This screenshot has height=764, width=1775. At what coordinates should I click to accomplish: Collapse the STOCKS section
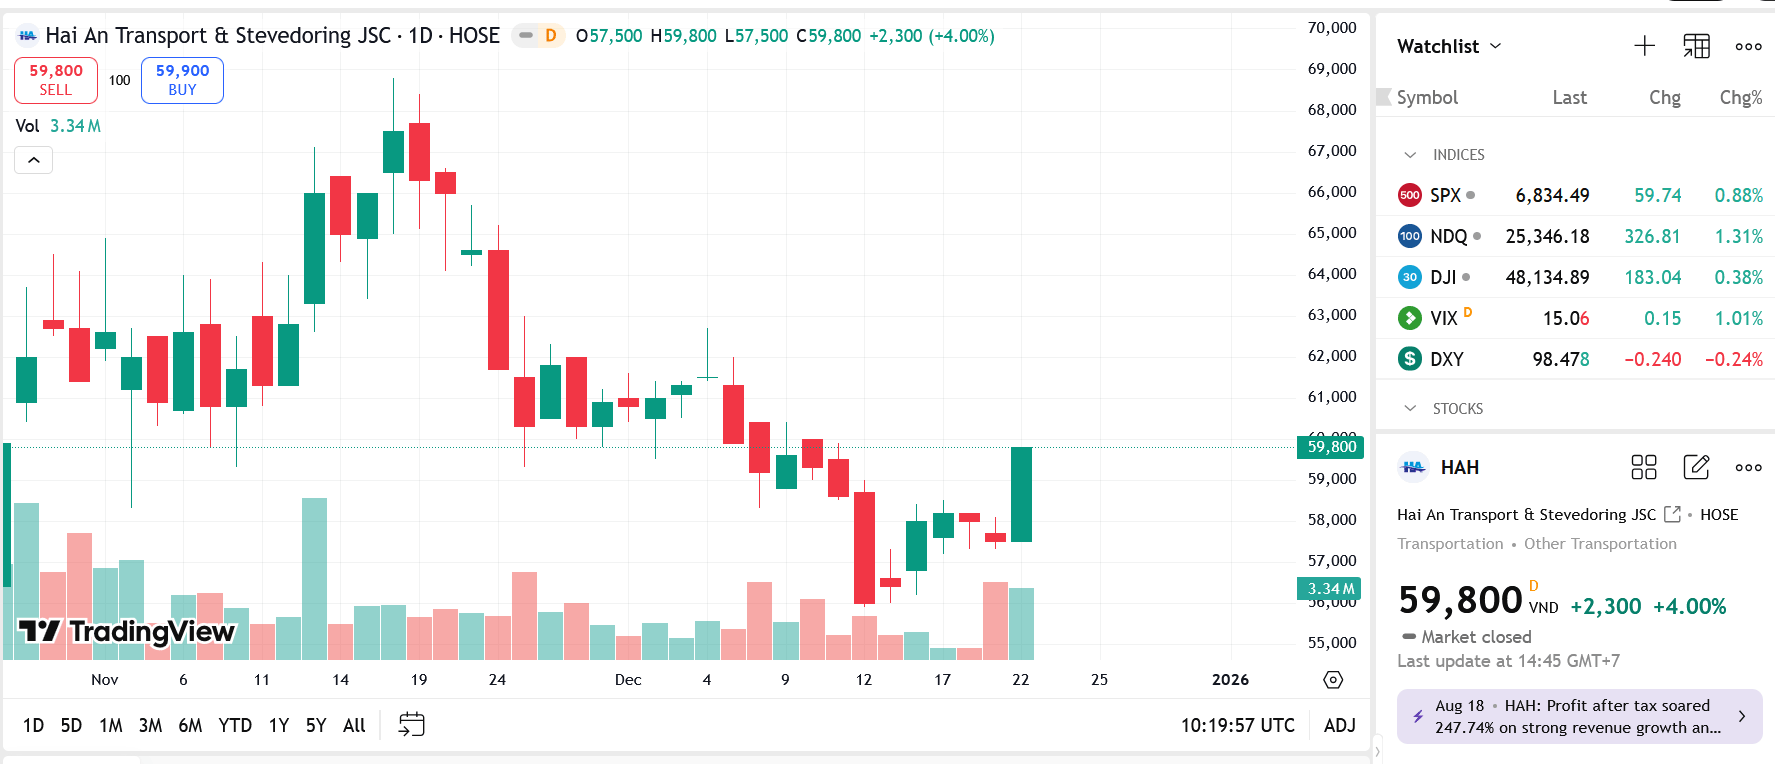click(x=1410, y=409)
